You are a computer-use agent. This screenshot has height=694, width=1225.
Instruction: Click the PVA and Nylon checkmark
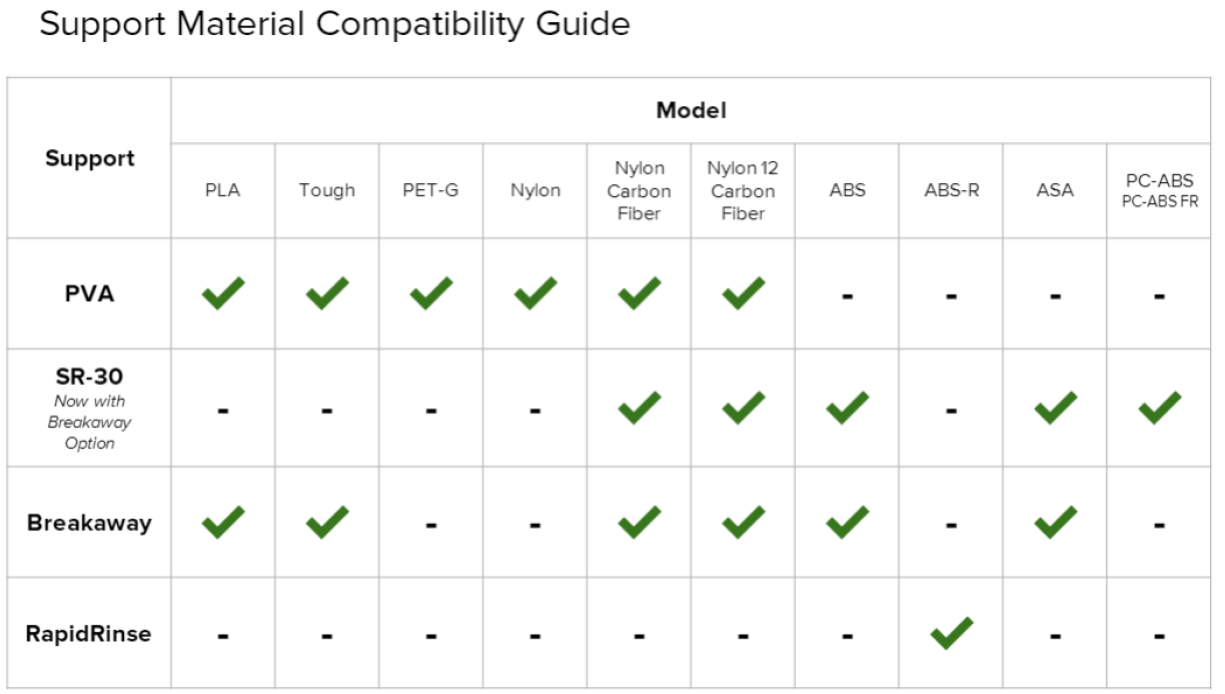point(535,293)
